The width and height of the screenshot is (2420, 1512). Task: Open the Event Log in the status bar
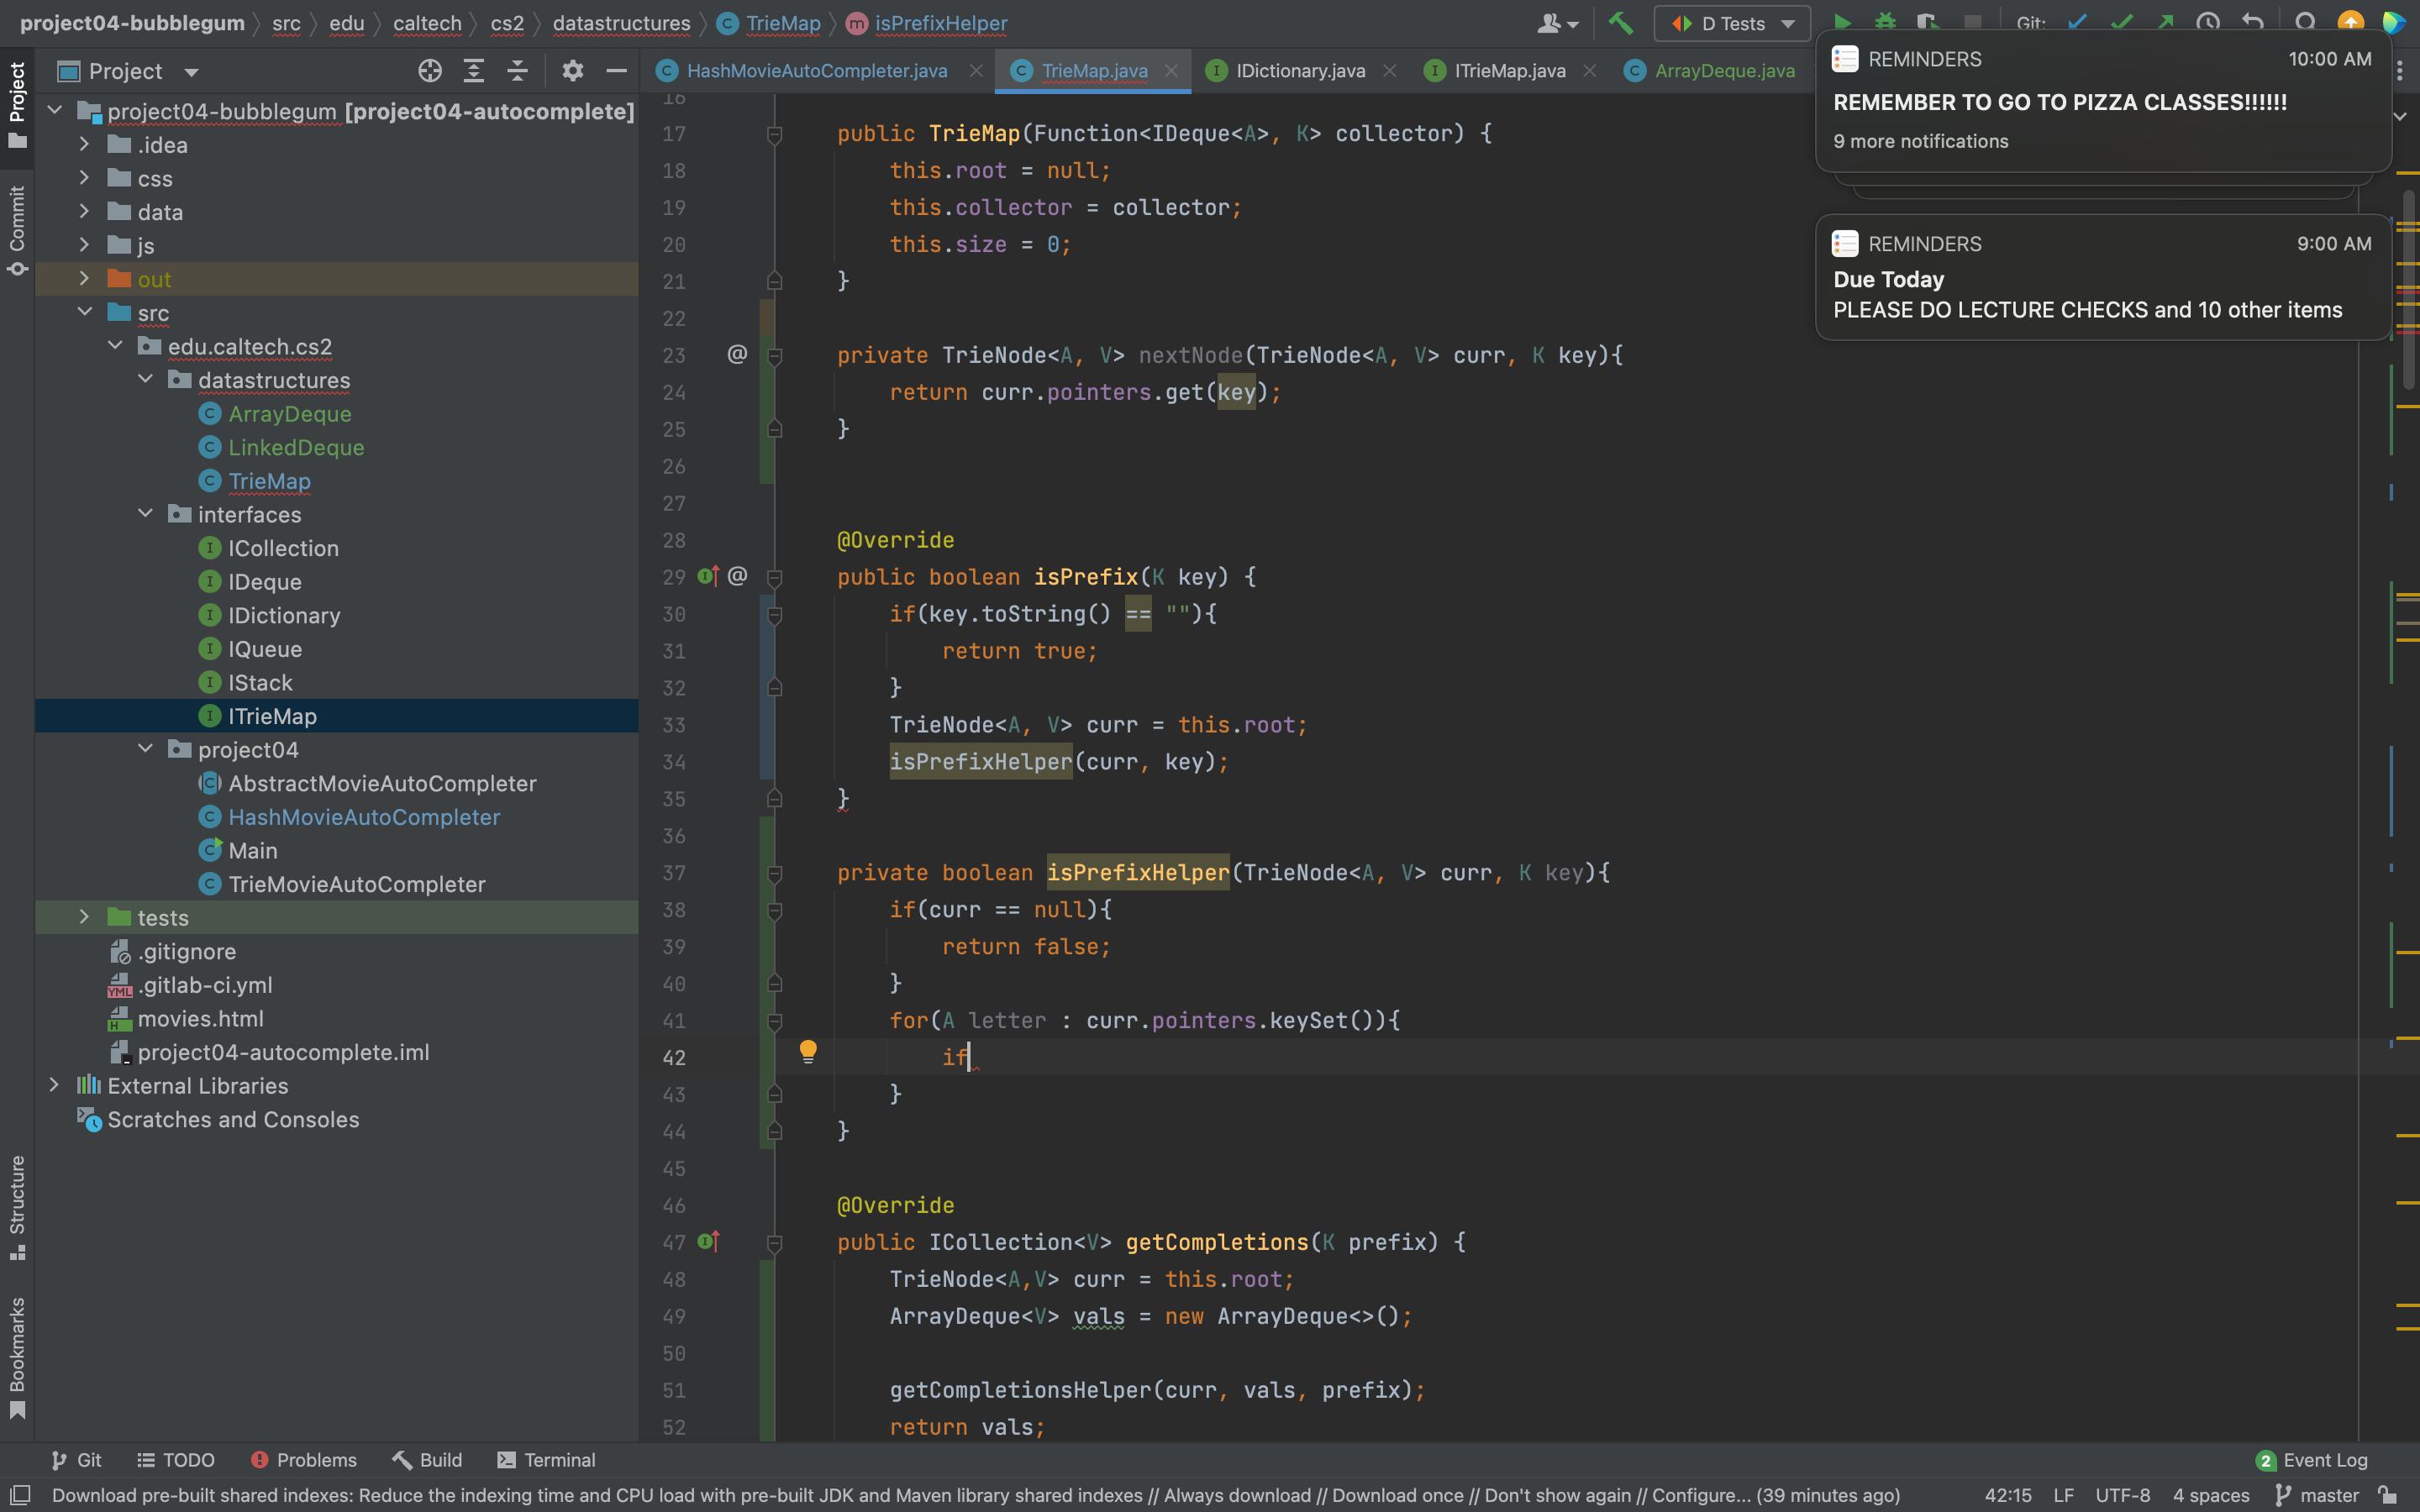pyautogui.click(x=2312, y=1460)
